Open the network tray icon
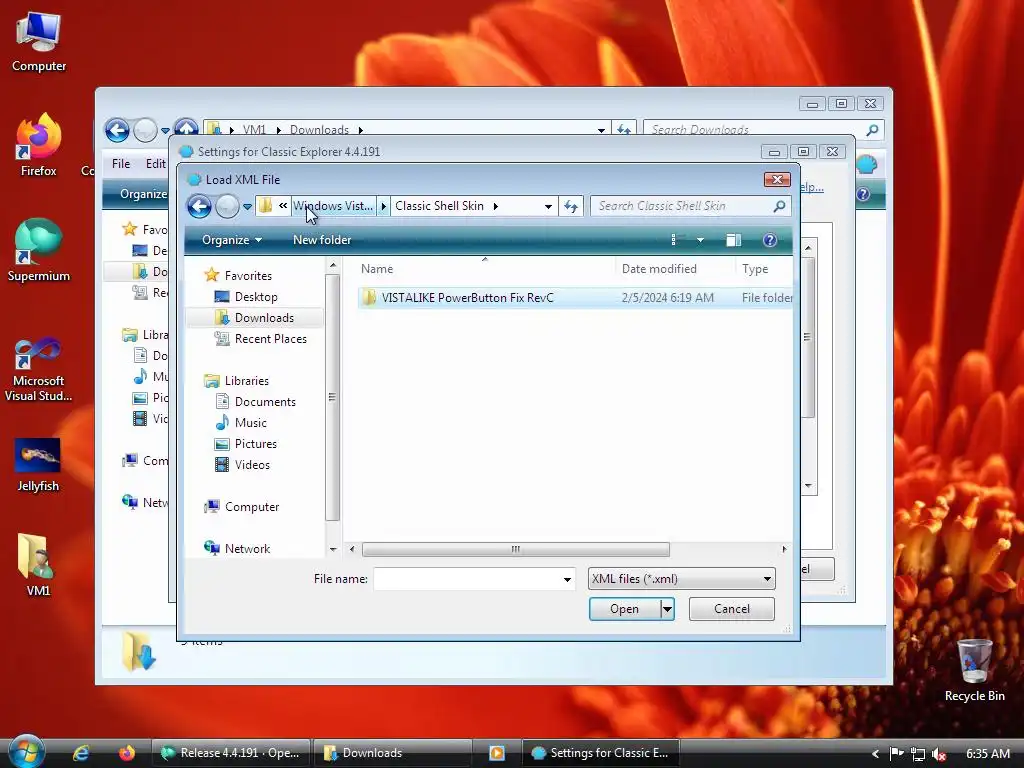This screenshot has height=768, width=1024. click(918, 753)
